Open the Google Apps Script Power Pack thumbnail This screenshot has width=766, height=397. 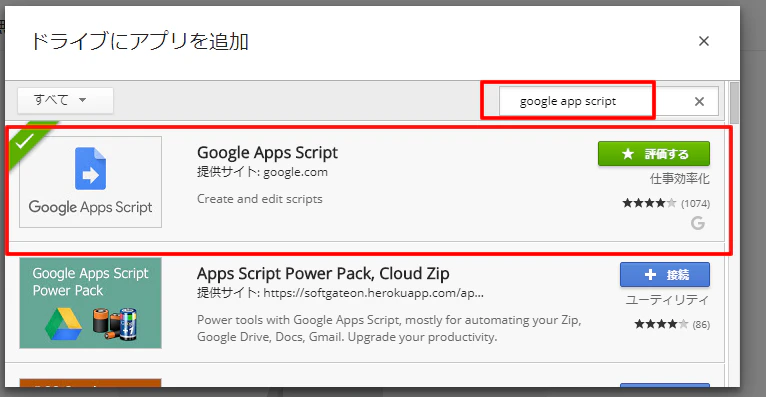click(x=90, y=303)
